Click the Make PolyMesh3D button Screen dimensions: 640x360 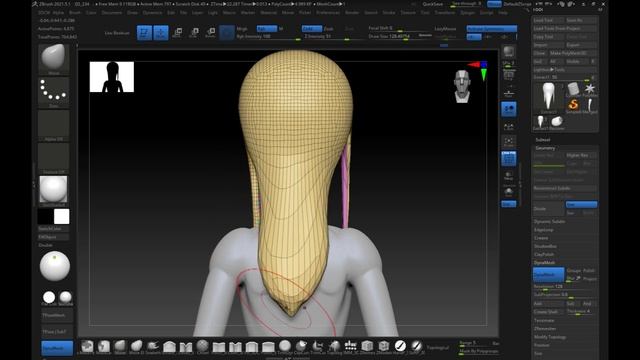[x=572, y=53]
